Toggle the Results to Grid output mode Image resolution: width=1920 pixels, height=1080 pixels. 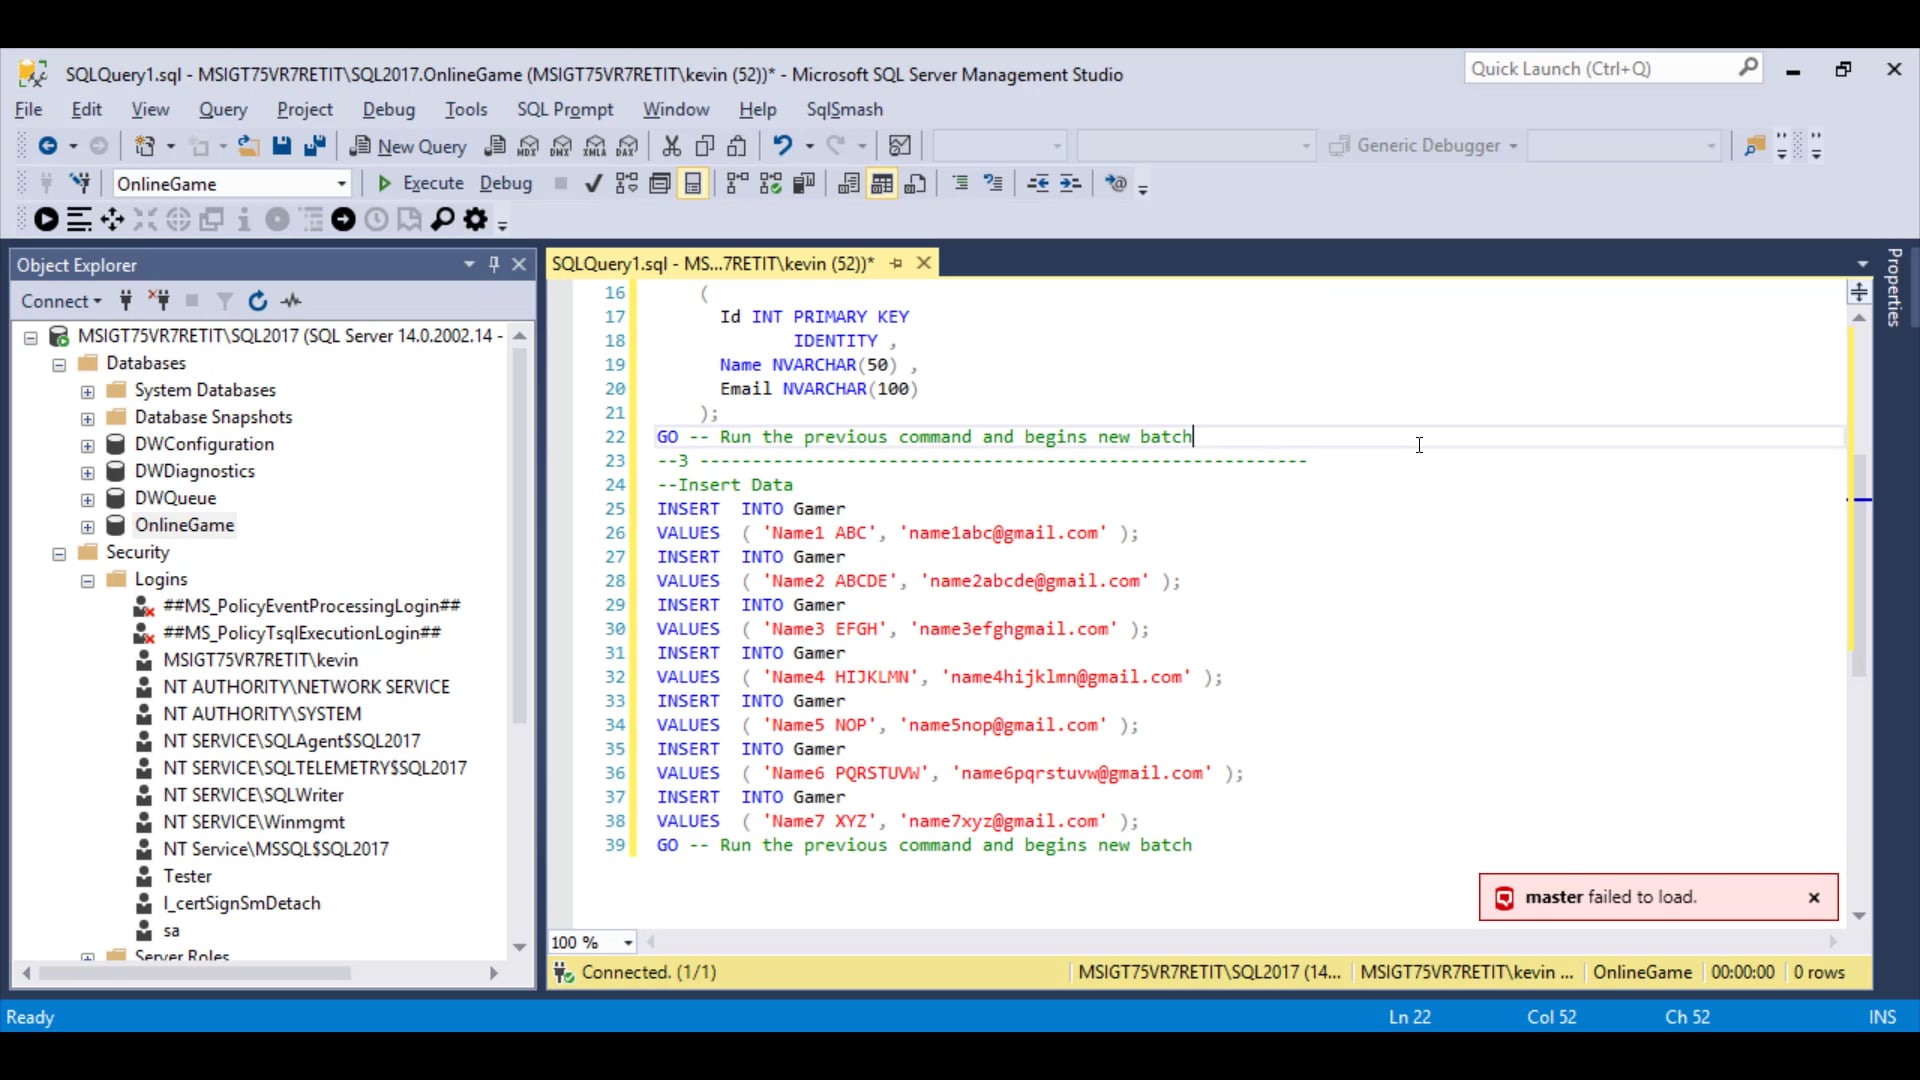881,183
